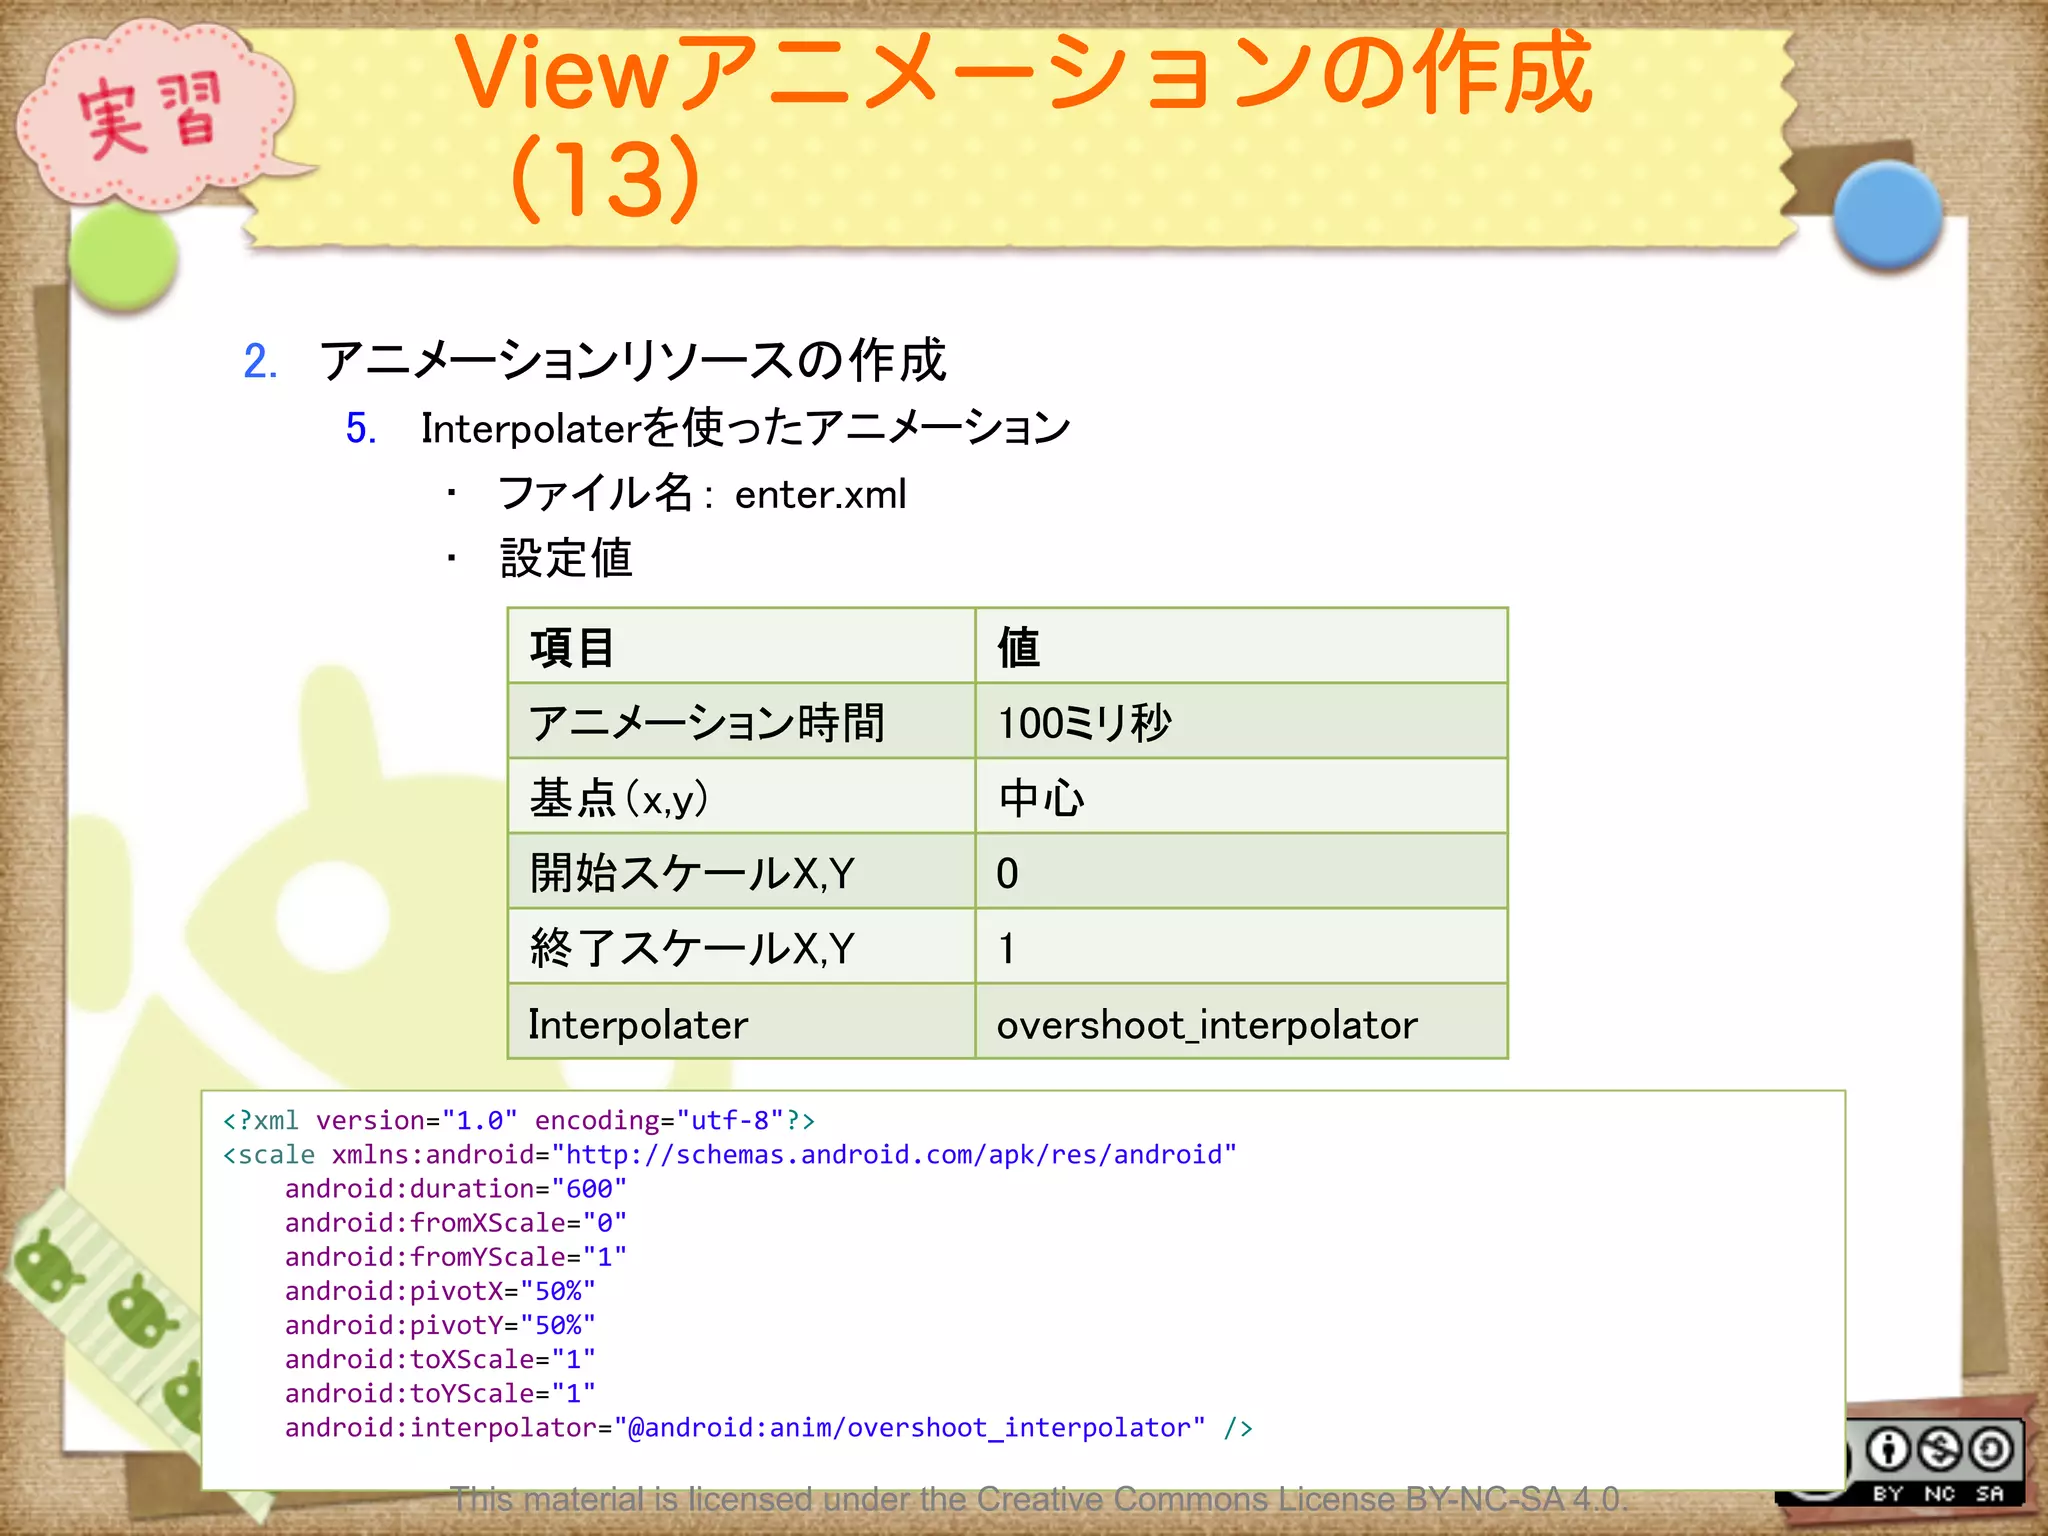2048x1536 pixels.
Task: Select the cell 開始スケールX,Y
Action: point(741,871)
